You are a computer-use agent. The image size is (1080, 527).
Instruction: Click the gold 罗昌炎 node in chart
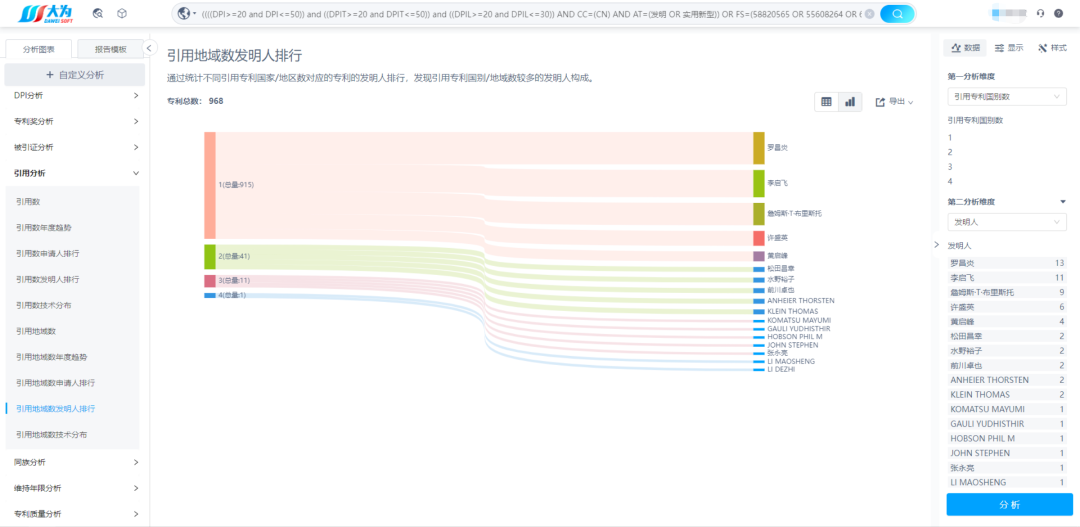(758, 148)
